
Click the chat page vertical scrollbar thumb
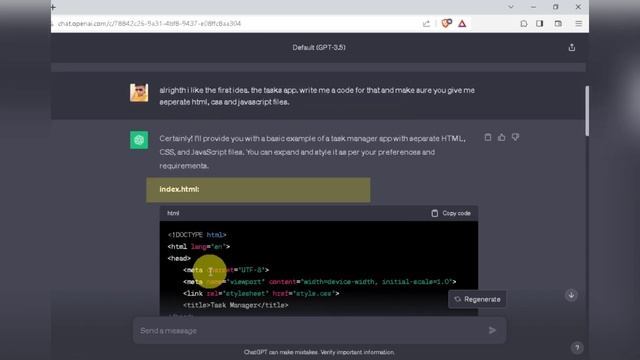[x=587, y=111]
